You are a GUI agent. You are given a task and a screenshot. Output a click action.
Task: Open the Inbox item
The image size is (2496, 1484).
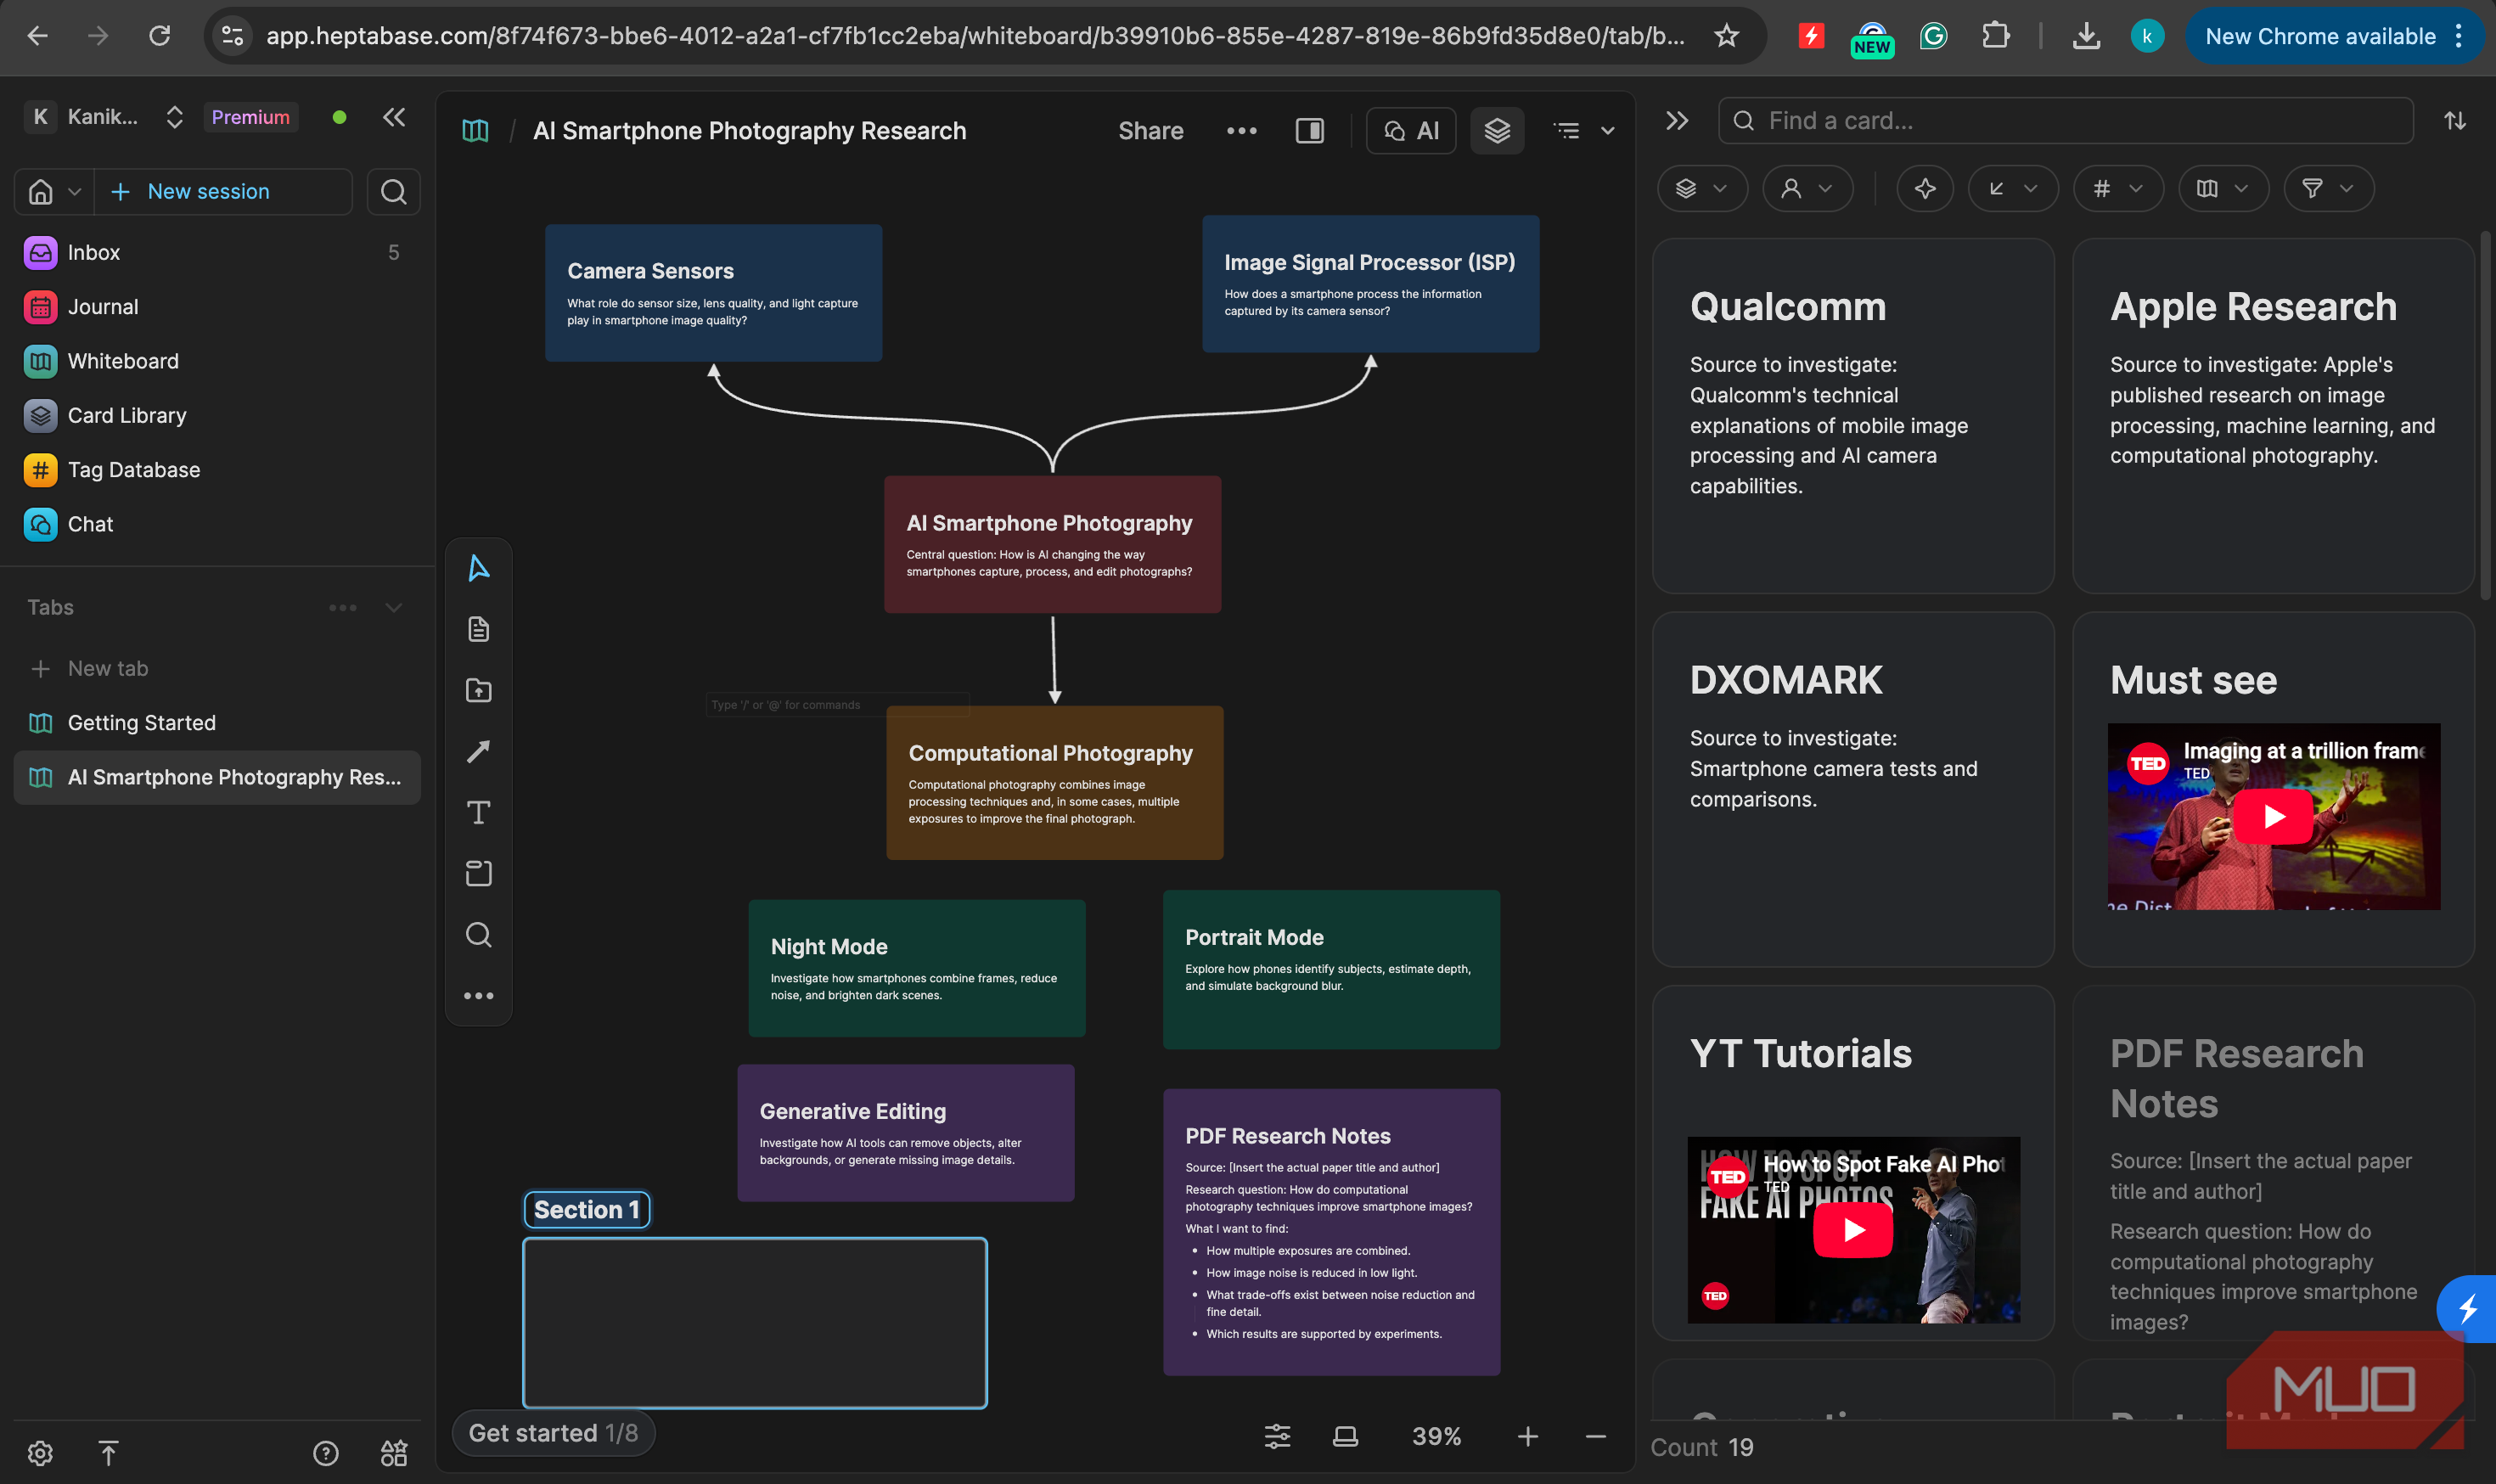coord(216,253)
